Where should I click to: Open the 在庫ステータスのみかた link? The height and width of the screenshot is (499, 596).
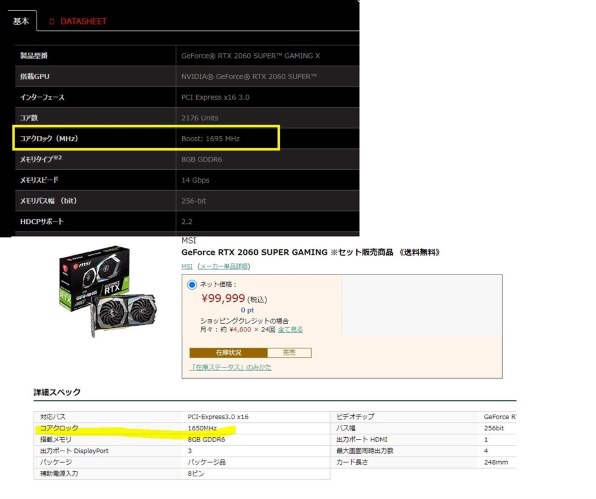[x=230, y=367]
